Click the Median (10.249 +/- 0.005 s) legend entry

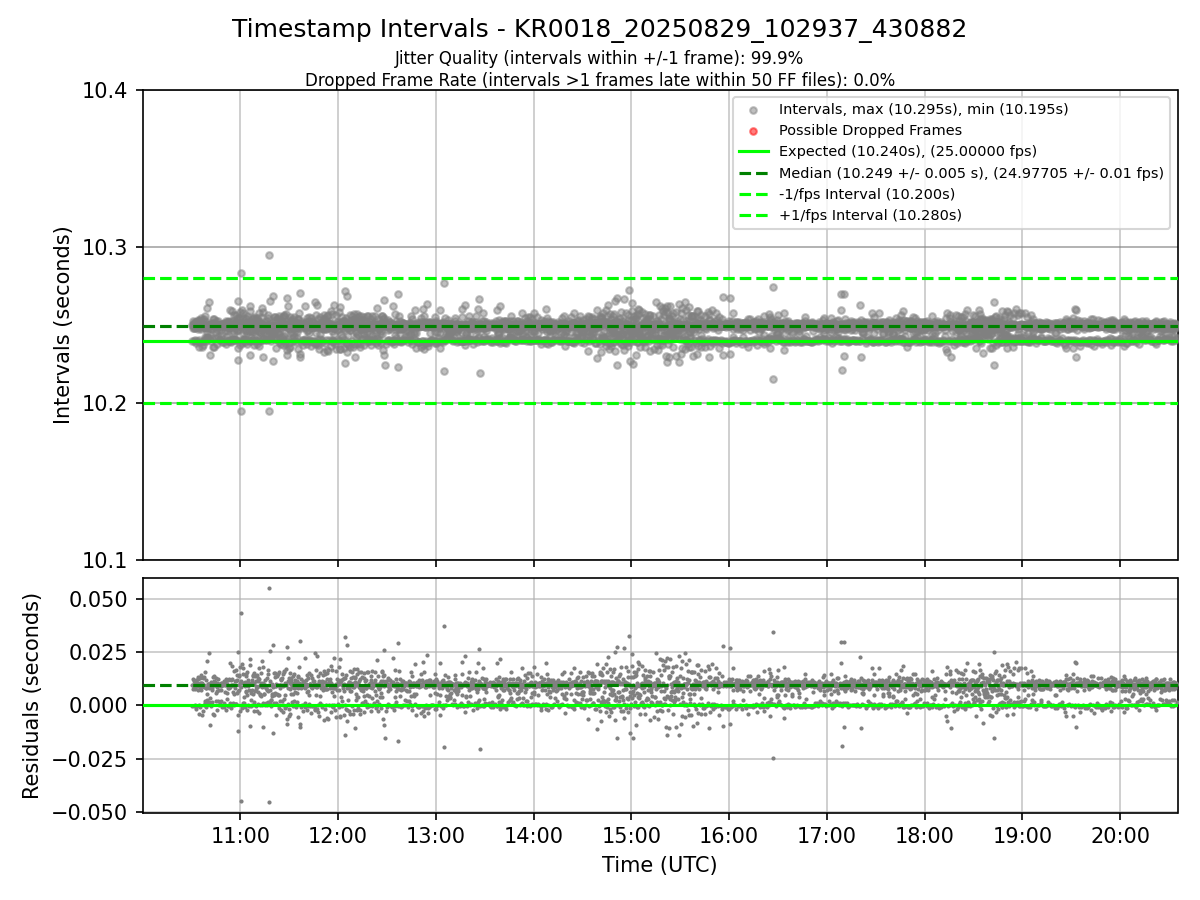pos(970,172)
